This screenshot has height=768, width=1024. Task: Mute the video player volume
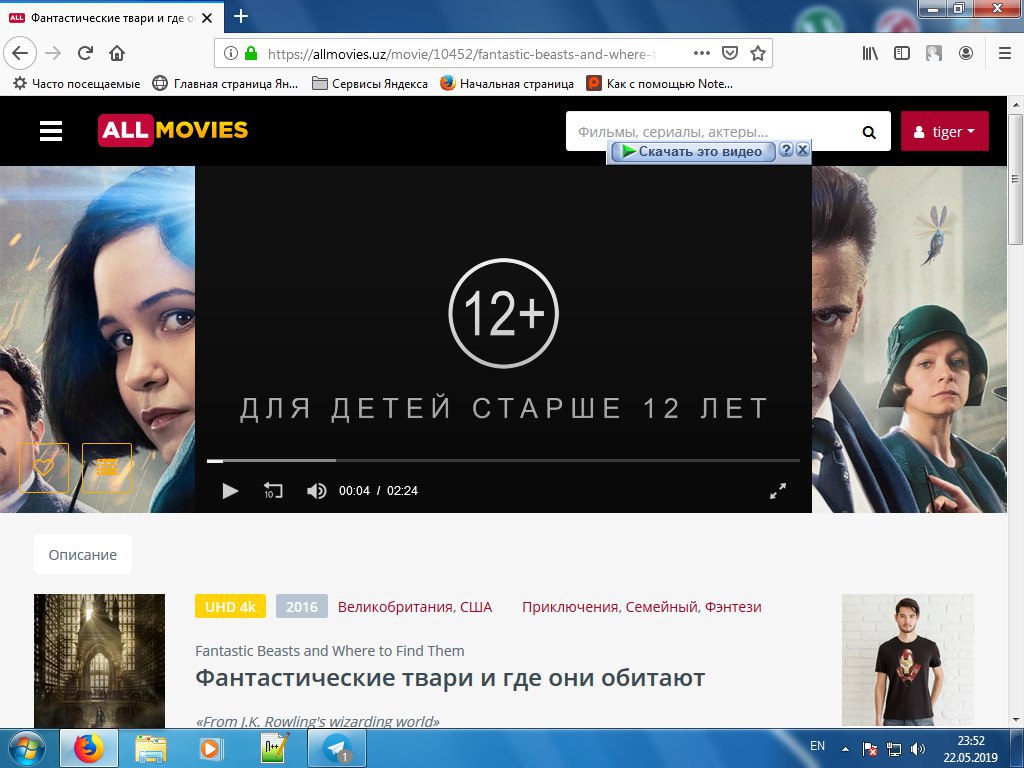[317, 490]
